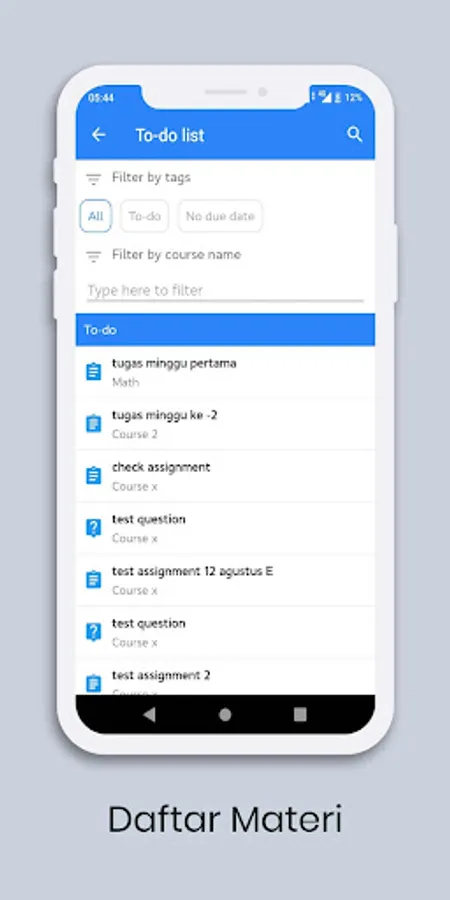Tap the filter icon beside Filter by course name
This screenshot has width=450, height=900.
pos(93,255)
